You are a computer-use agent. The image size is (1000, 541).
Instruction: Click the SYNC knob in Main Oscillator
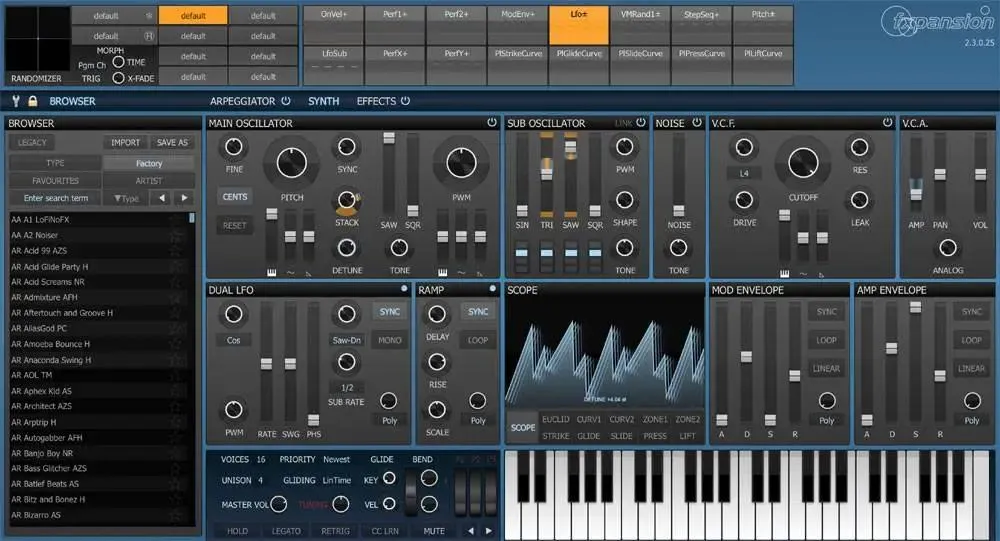346,147
